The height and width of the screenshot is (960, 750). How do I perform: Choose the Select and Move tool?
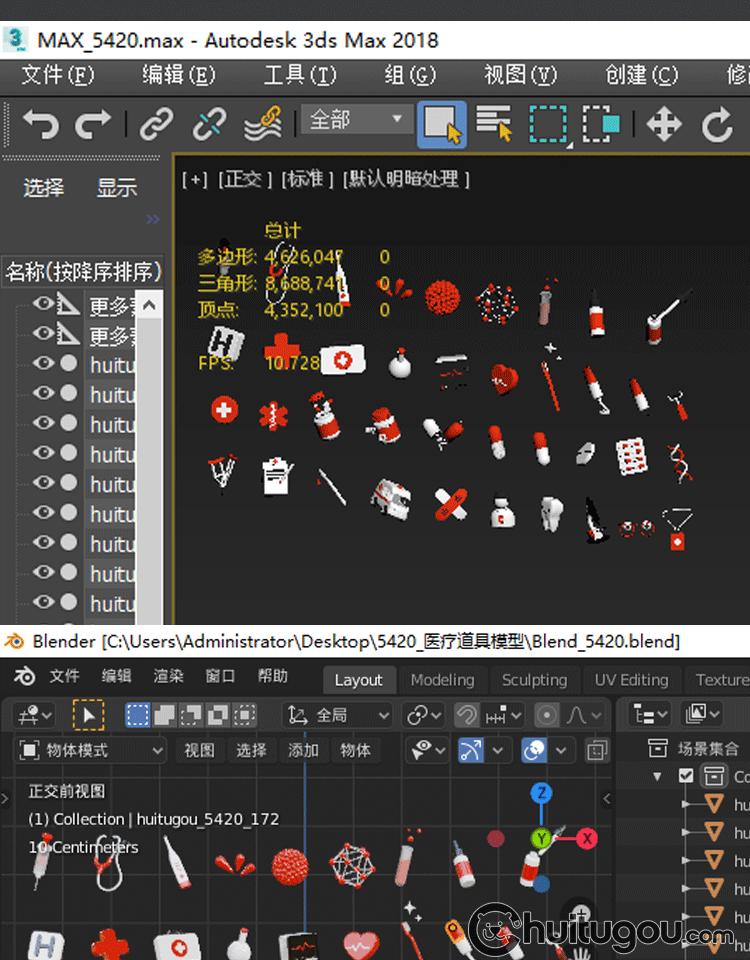coord(664,124)
